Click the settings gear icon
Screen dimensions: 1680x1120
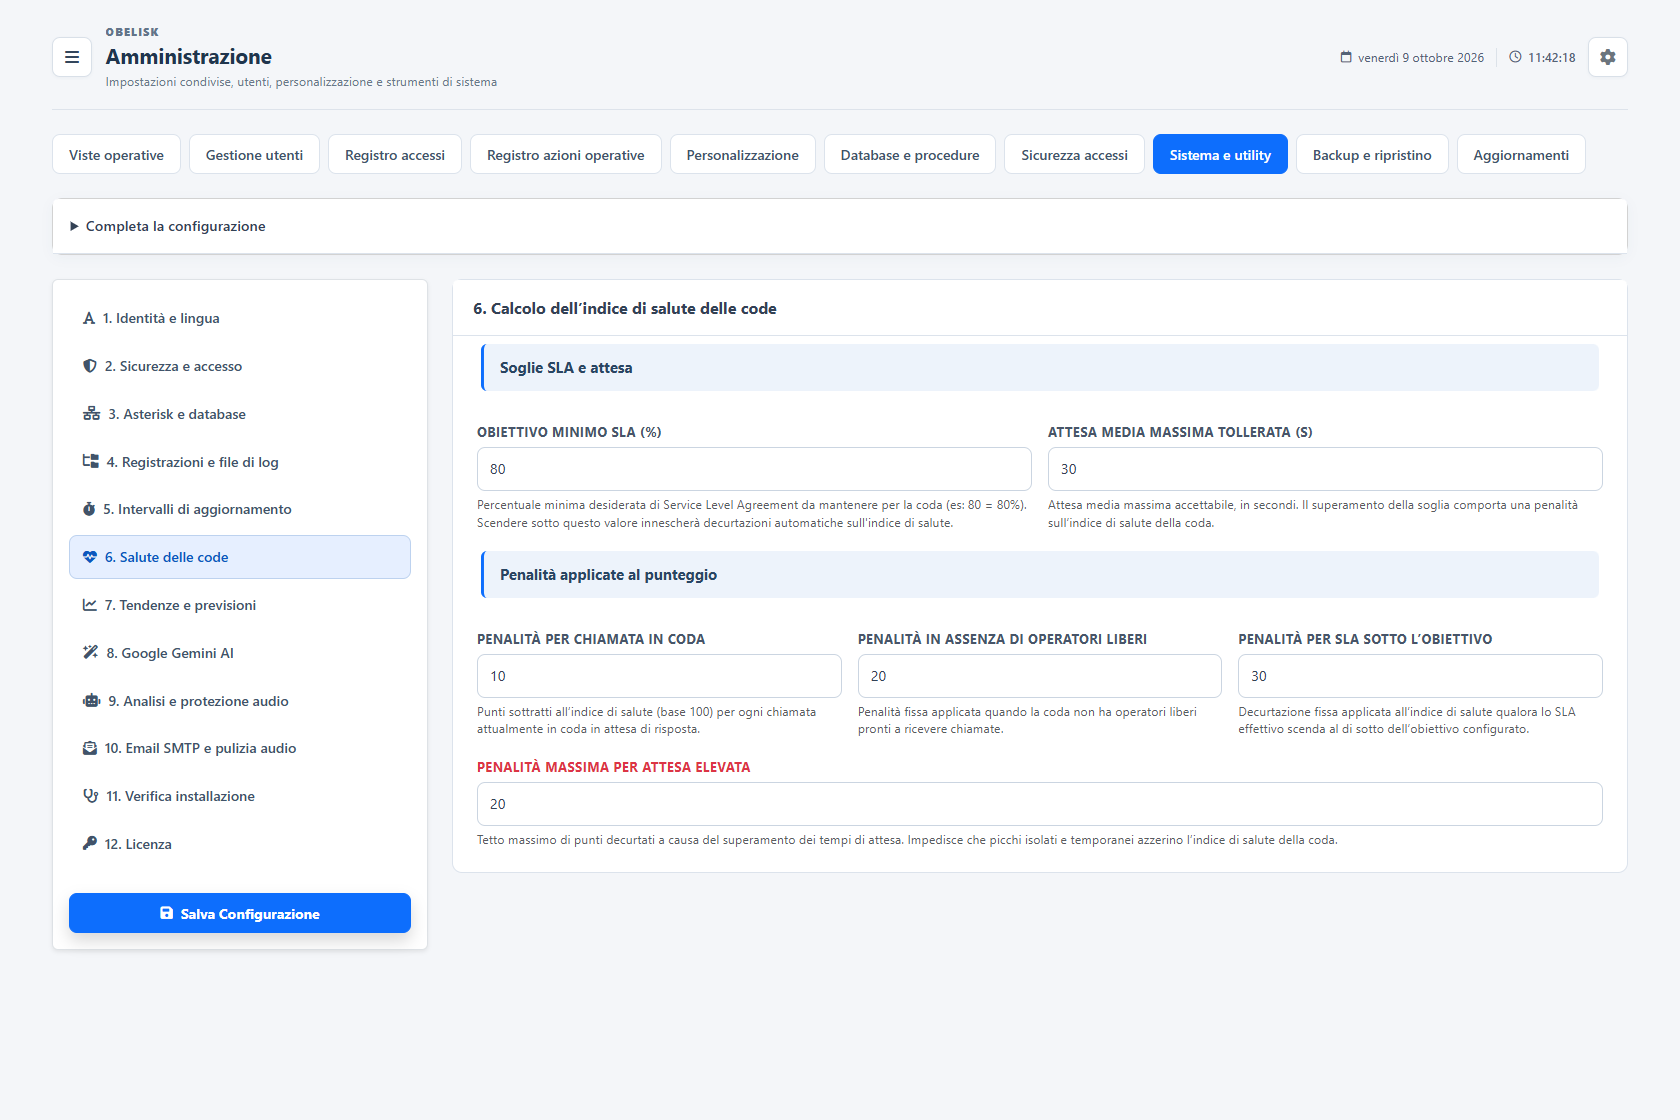pos(1608,57)
